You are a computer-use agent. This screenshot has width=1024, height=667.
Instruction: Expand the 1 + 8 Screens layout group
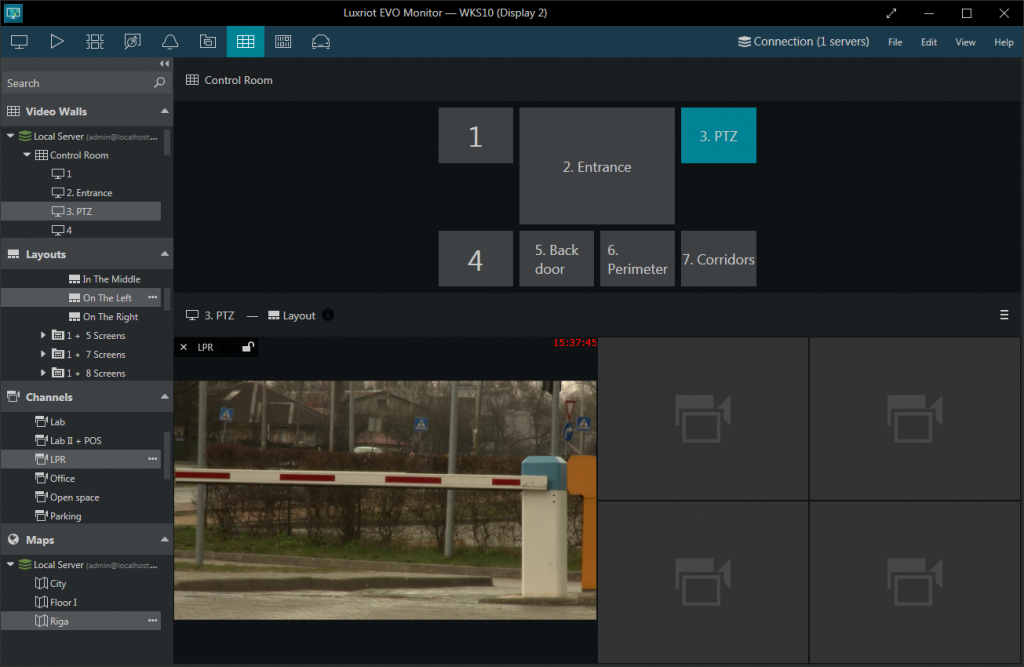coord(43,373)
